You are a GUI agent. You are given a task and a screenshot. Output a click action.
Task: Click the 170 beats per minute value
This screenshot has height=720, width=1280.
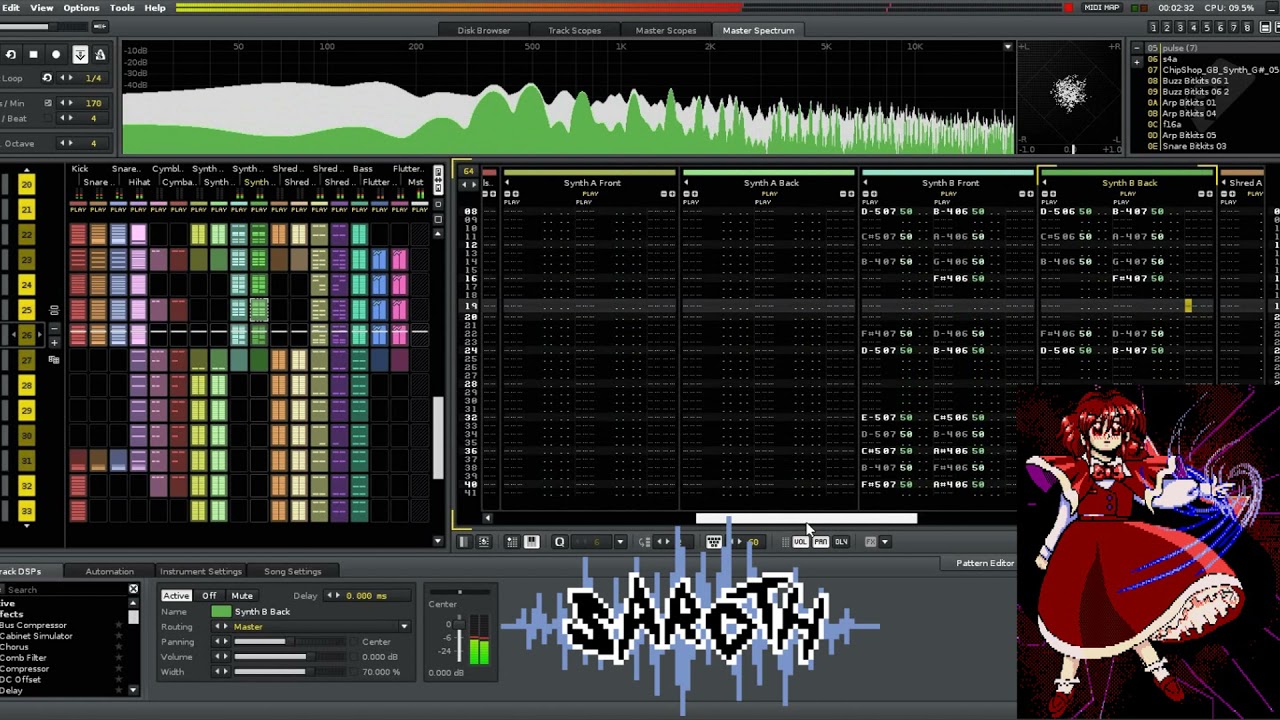(94, 103)
